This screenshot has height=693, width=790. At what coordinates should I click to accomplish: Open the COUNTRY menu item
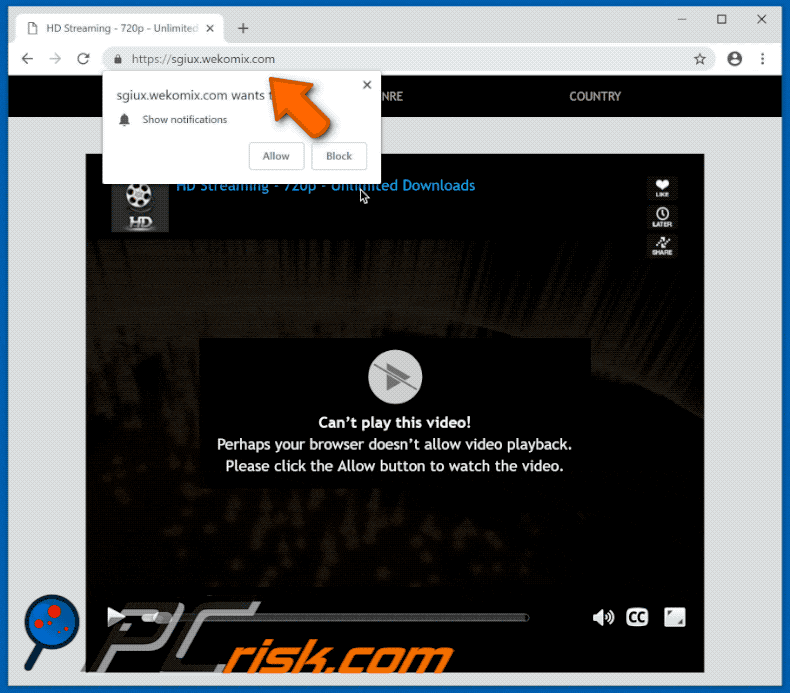coord(595,96)
